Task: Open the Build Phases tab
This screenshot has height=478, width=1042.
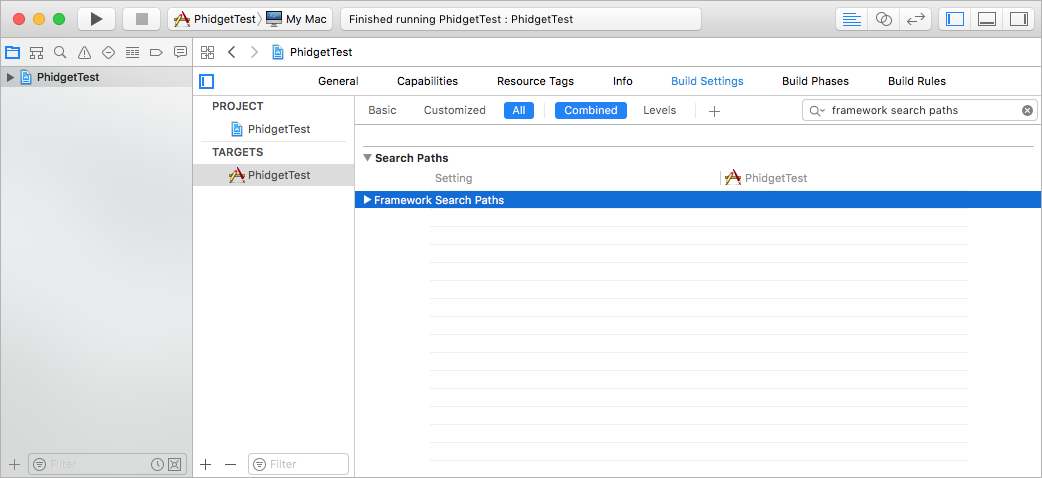Action: [x=815, y=81]
